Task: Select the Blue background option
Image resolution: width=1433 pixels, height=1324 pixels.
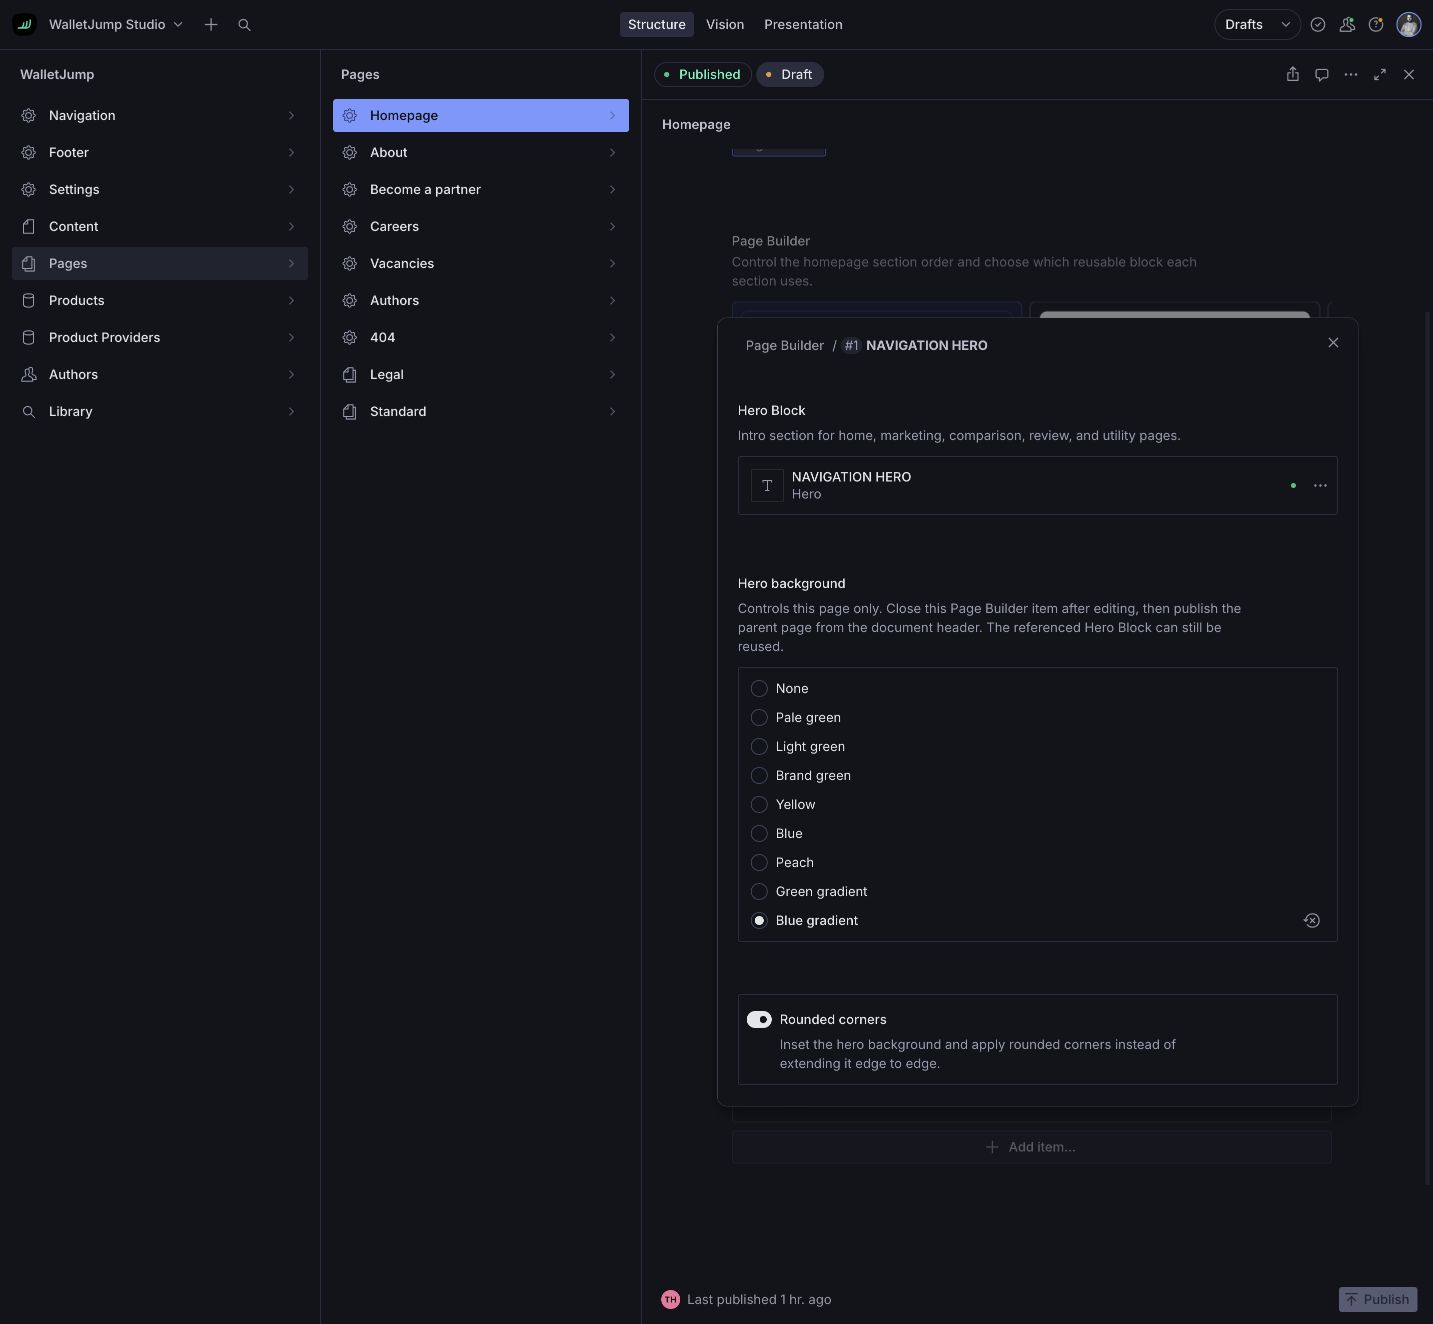Action: [x=759, y=833]
